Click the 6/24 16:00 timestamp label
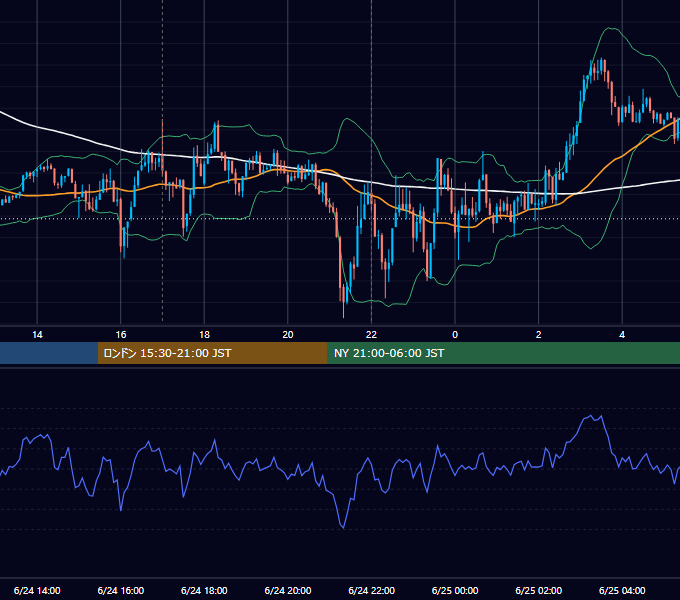The height and width of the screenshot is (600, 680). click(x=121, y=590)
